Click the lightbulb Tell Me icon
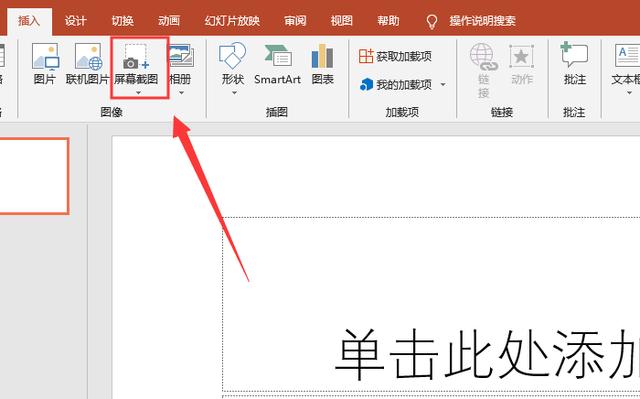640x399 pixels. [432, 21]
